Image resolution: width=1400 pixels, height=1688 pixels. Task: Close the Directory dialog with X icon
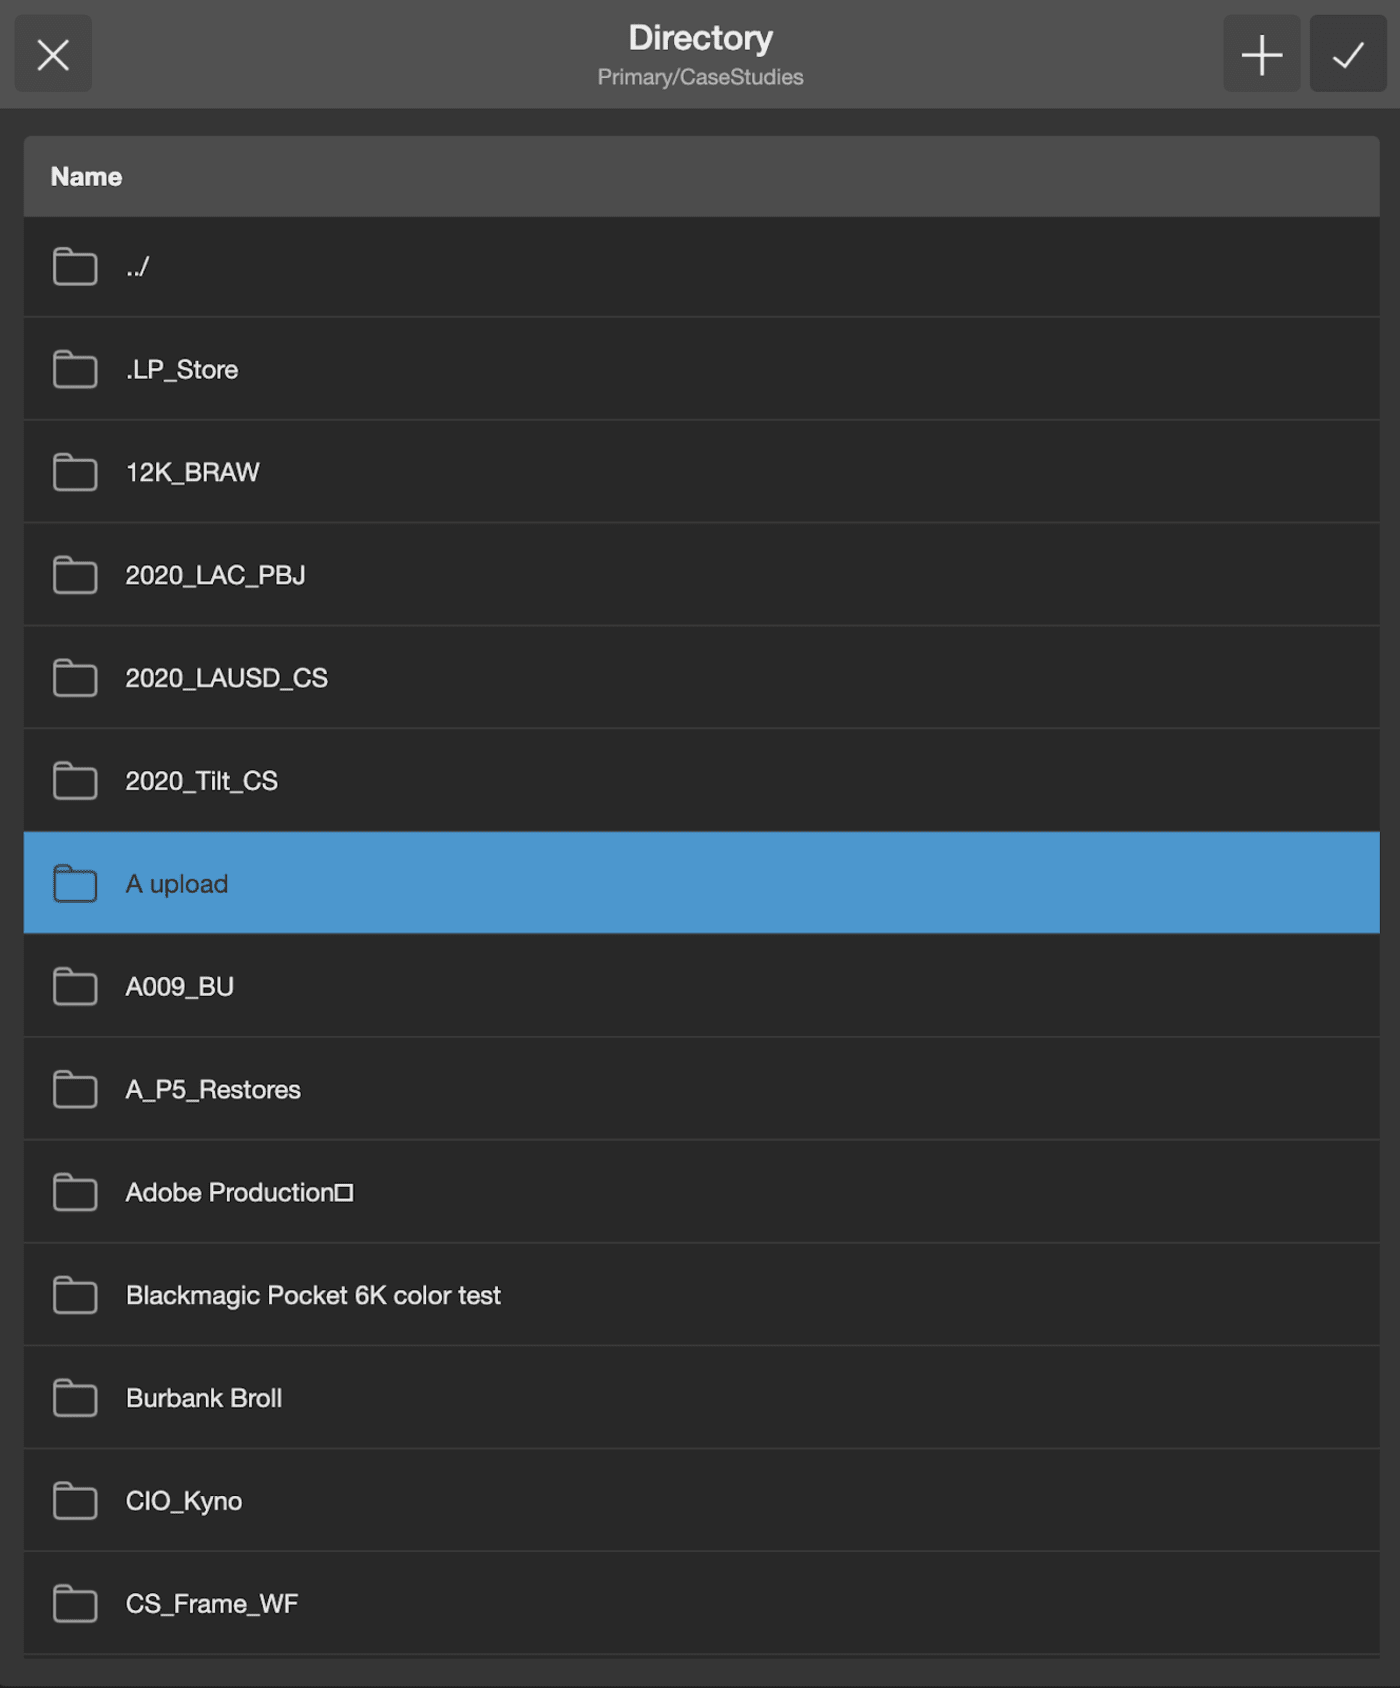(53, 54)
